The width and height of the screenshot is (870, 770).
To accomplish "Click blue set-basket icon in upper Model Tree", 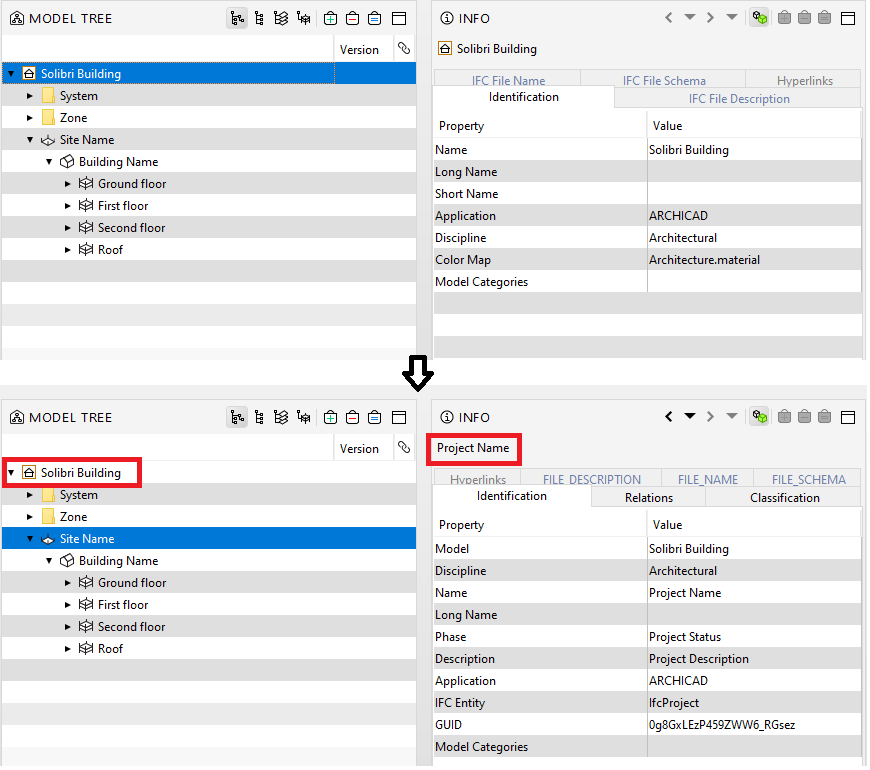I will pos(375,19).
